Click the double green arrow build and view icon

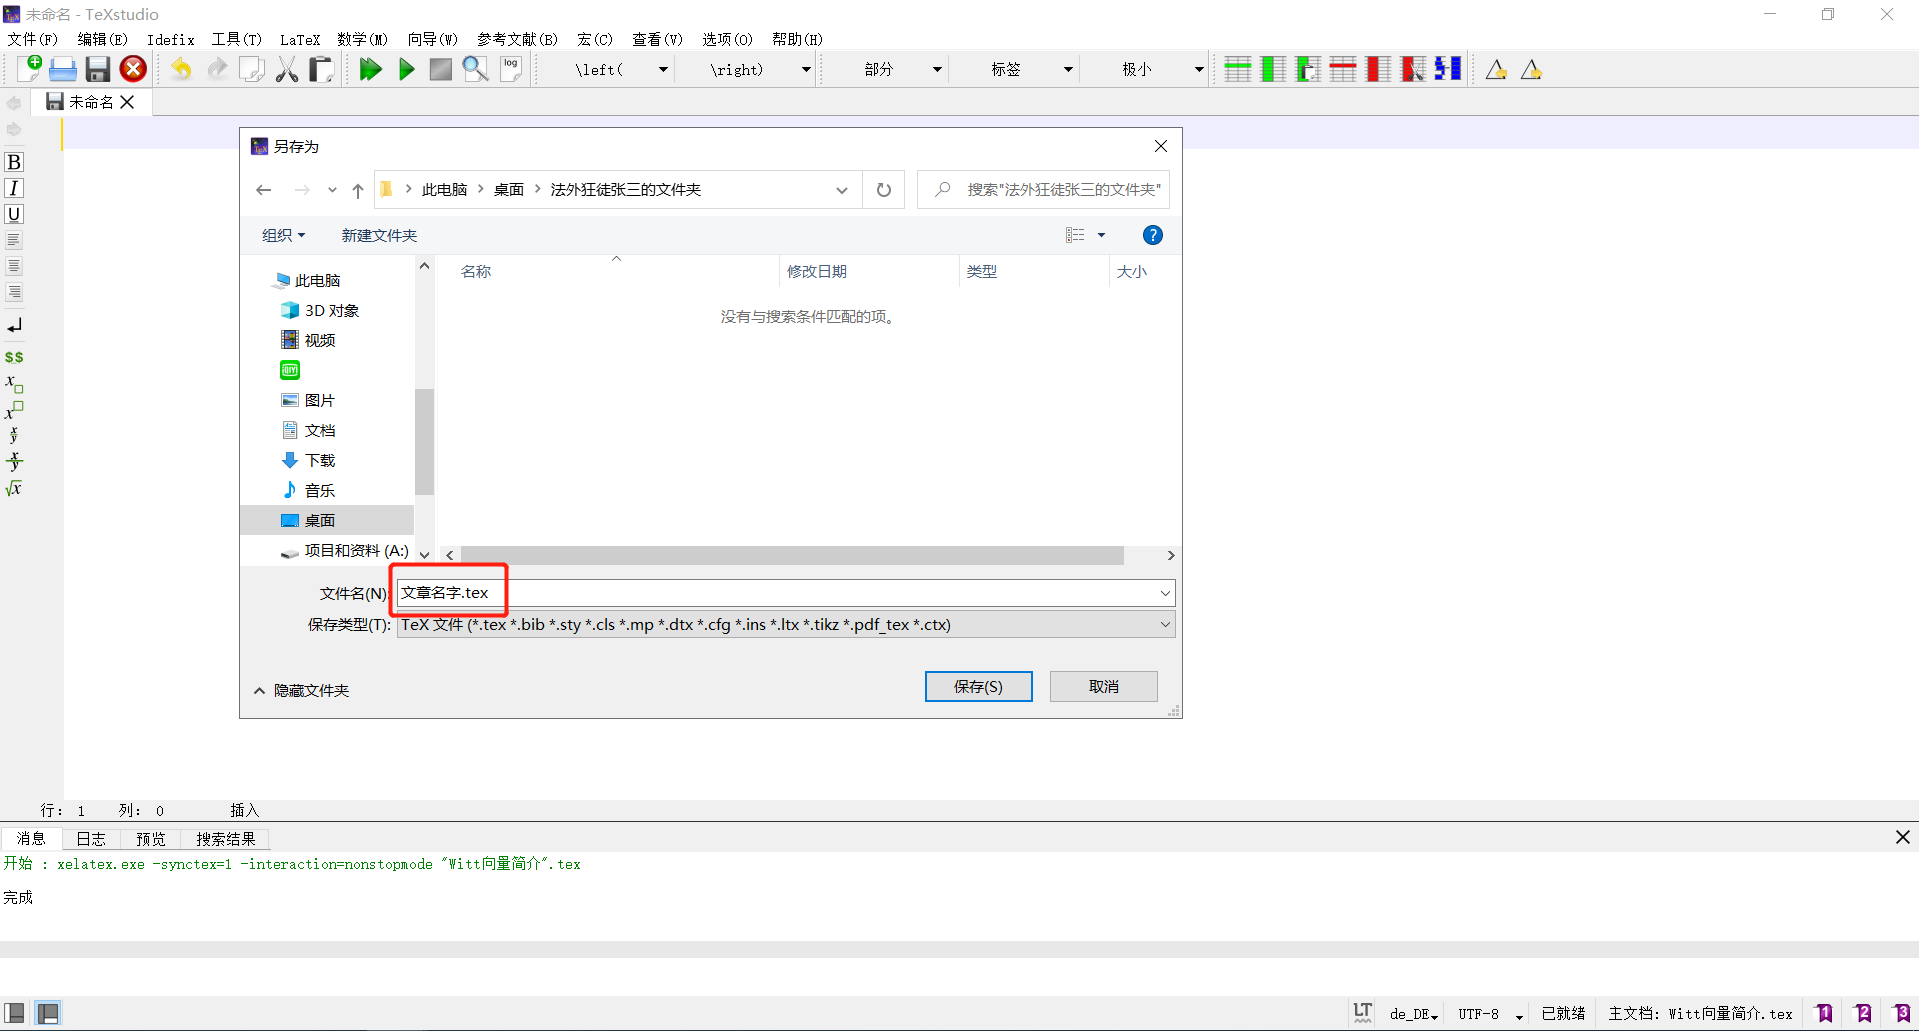click(x=371, y=69)
